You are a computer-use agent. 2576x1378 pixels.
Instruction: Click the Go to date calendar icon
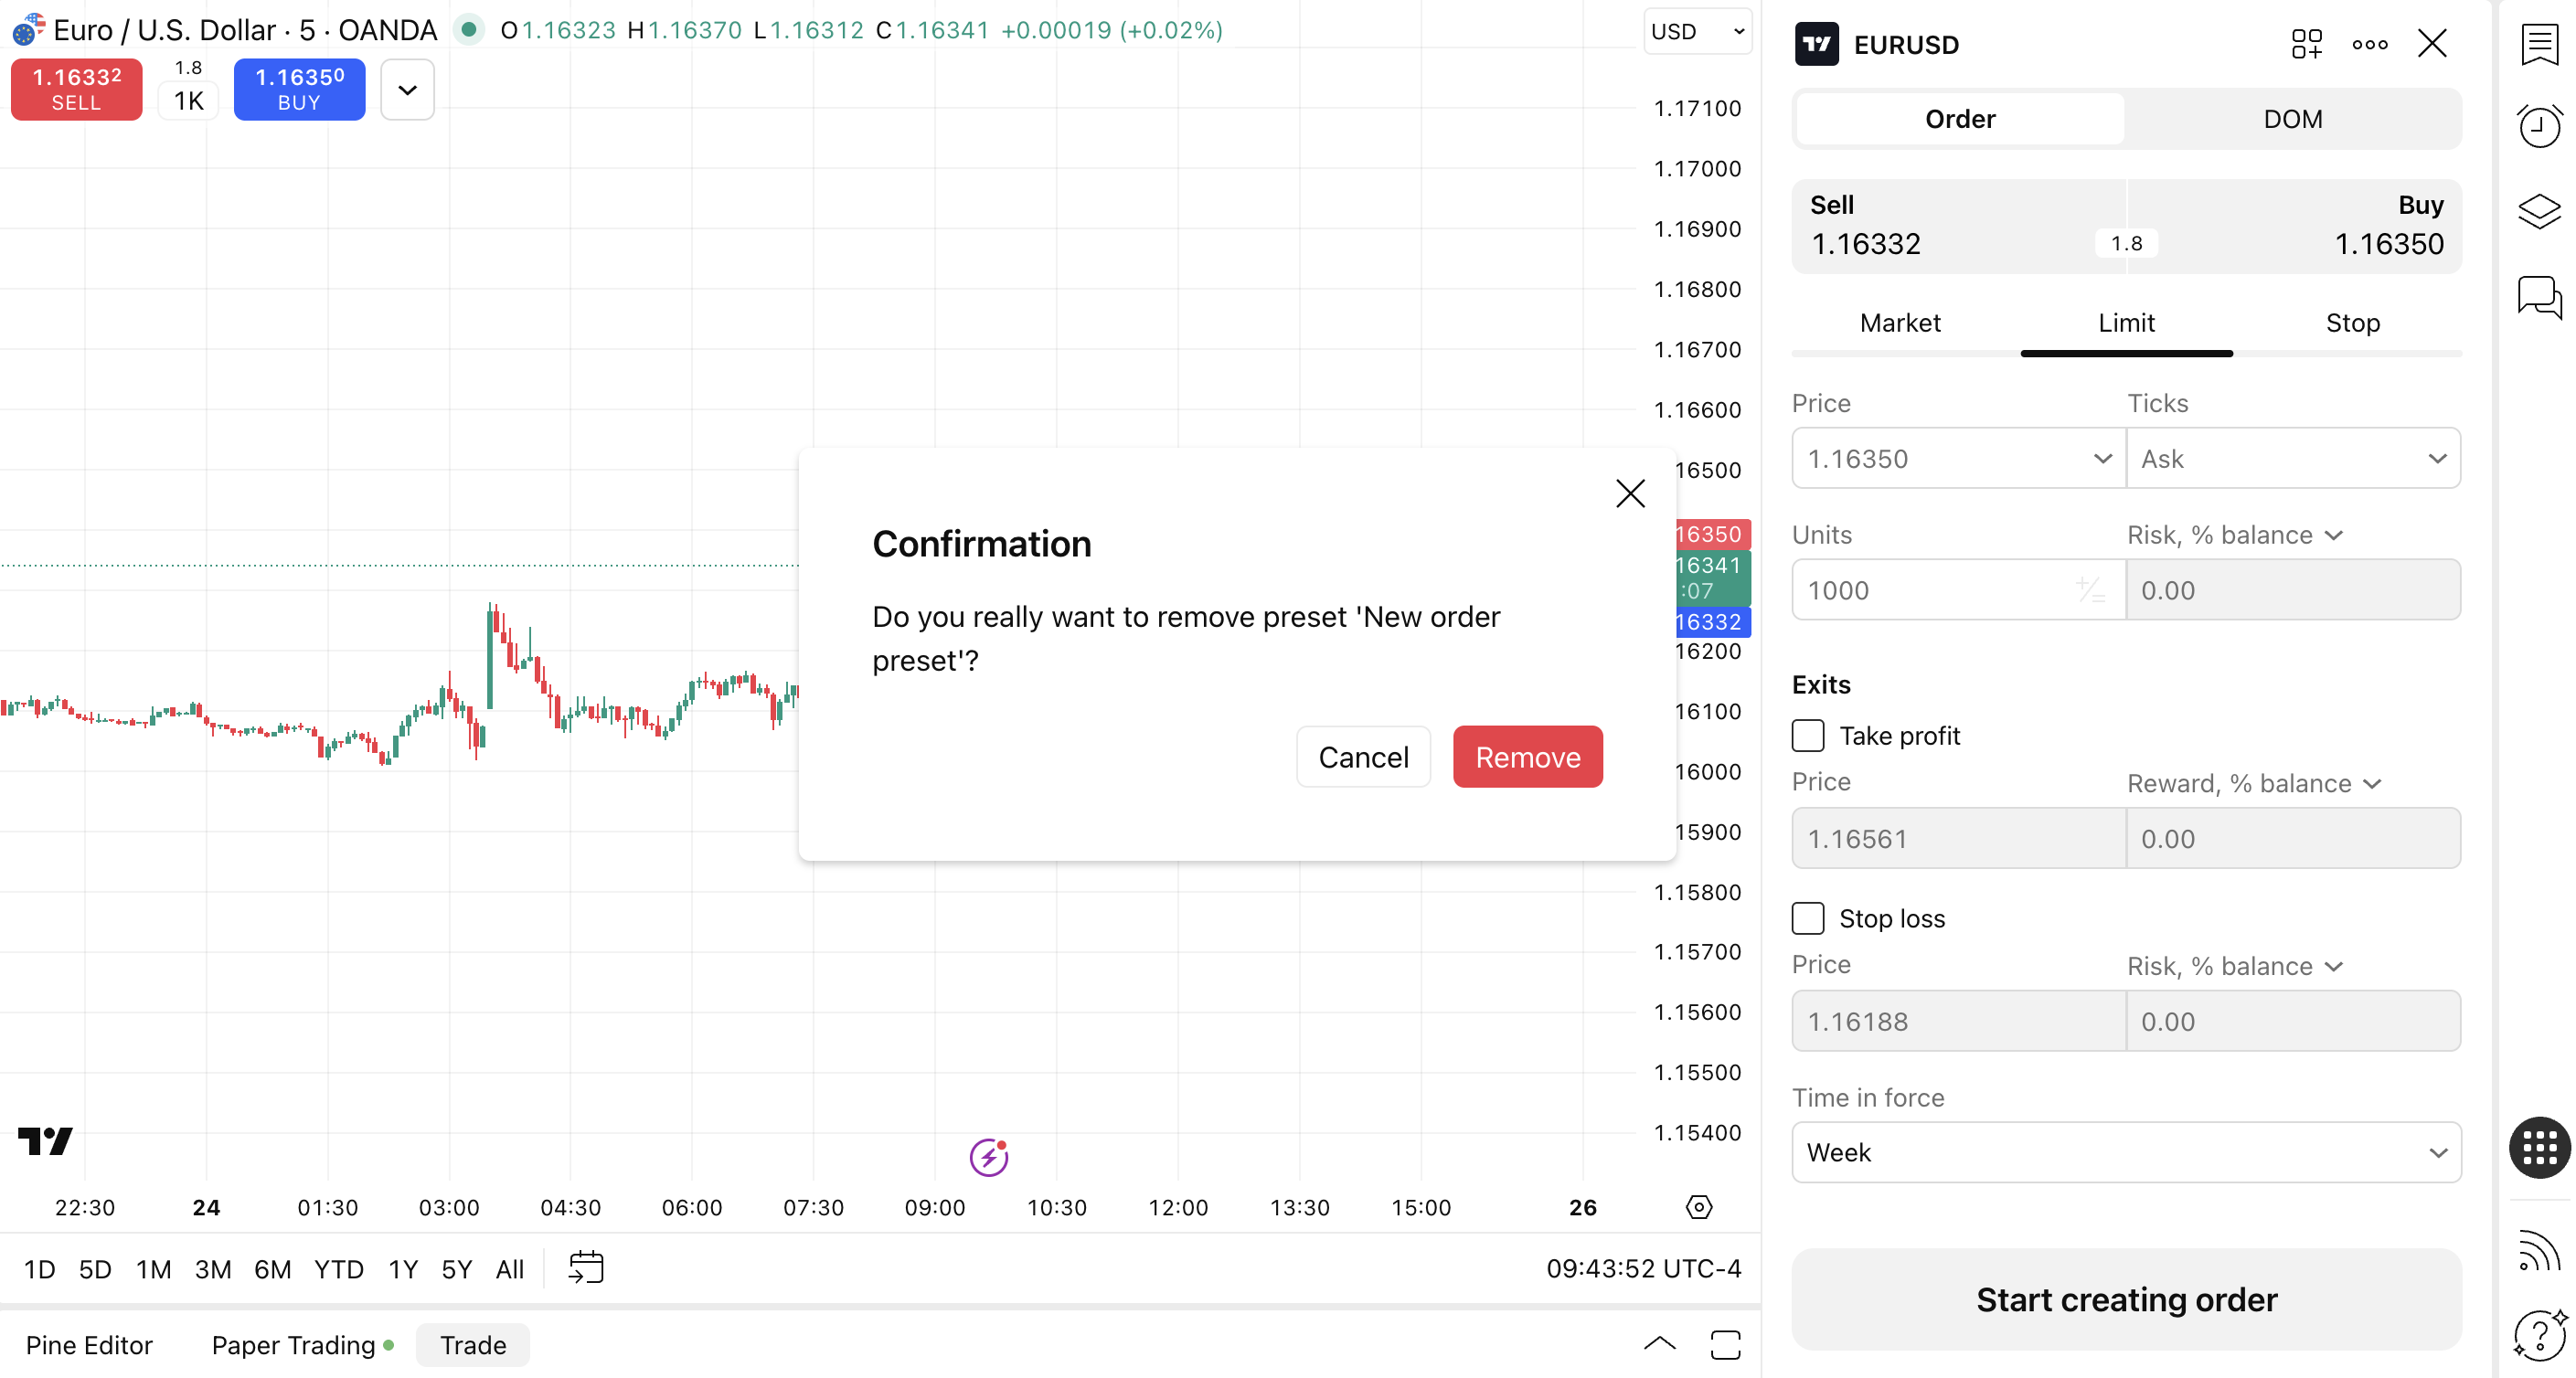tap(586, 1267)
